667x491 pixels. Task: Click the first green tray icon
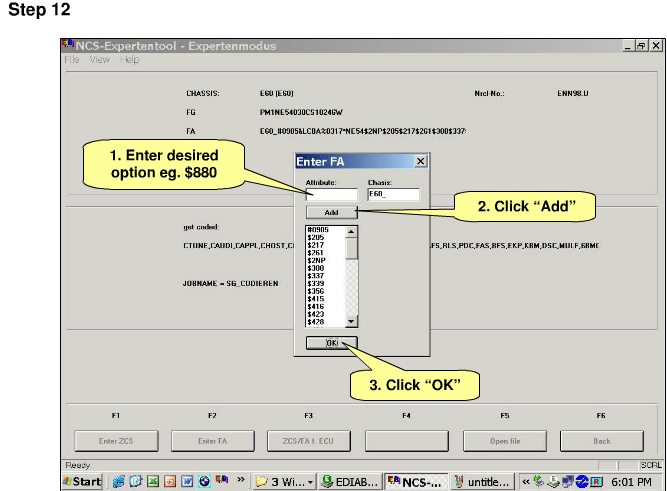539,482
